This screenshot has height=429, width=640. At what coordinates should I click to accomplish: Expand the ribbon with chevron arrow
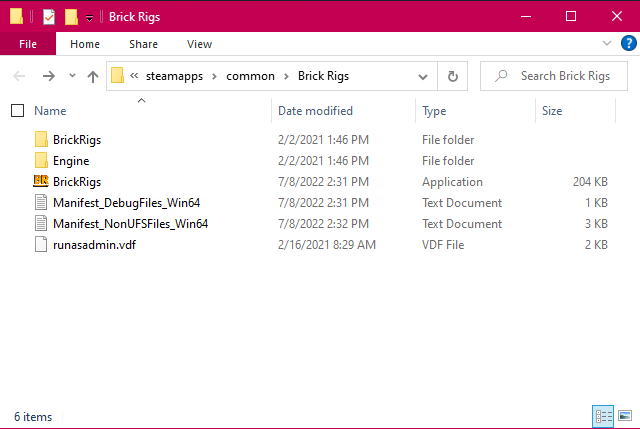coord(607,44)
